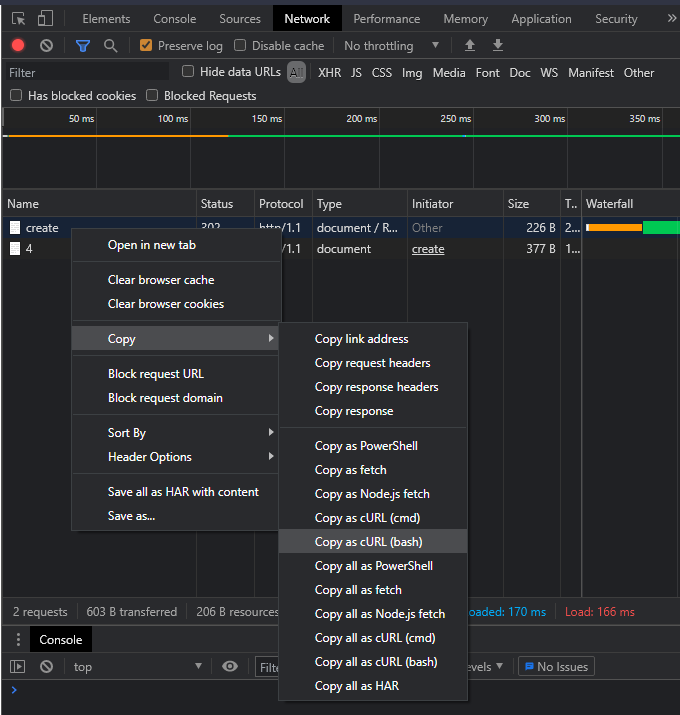The width and height of the screenshot is (680, 715).
Task: Click the network Filter text field
Action: tap(88, 73)
